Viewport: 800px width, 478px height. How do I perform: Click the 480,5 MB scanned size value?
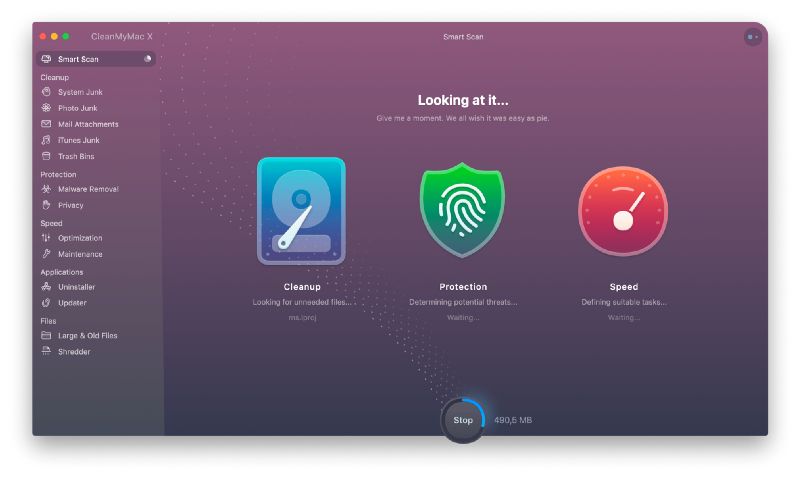(x=513, y=420)
